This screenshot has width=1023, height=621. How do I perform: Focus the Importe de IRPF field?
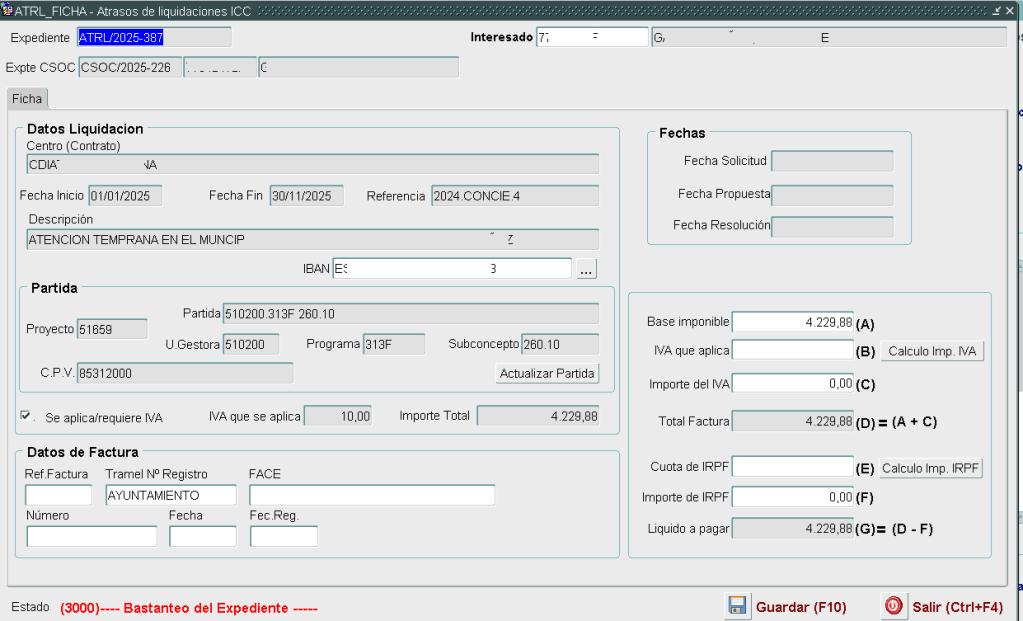click(793, 496)
